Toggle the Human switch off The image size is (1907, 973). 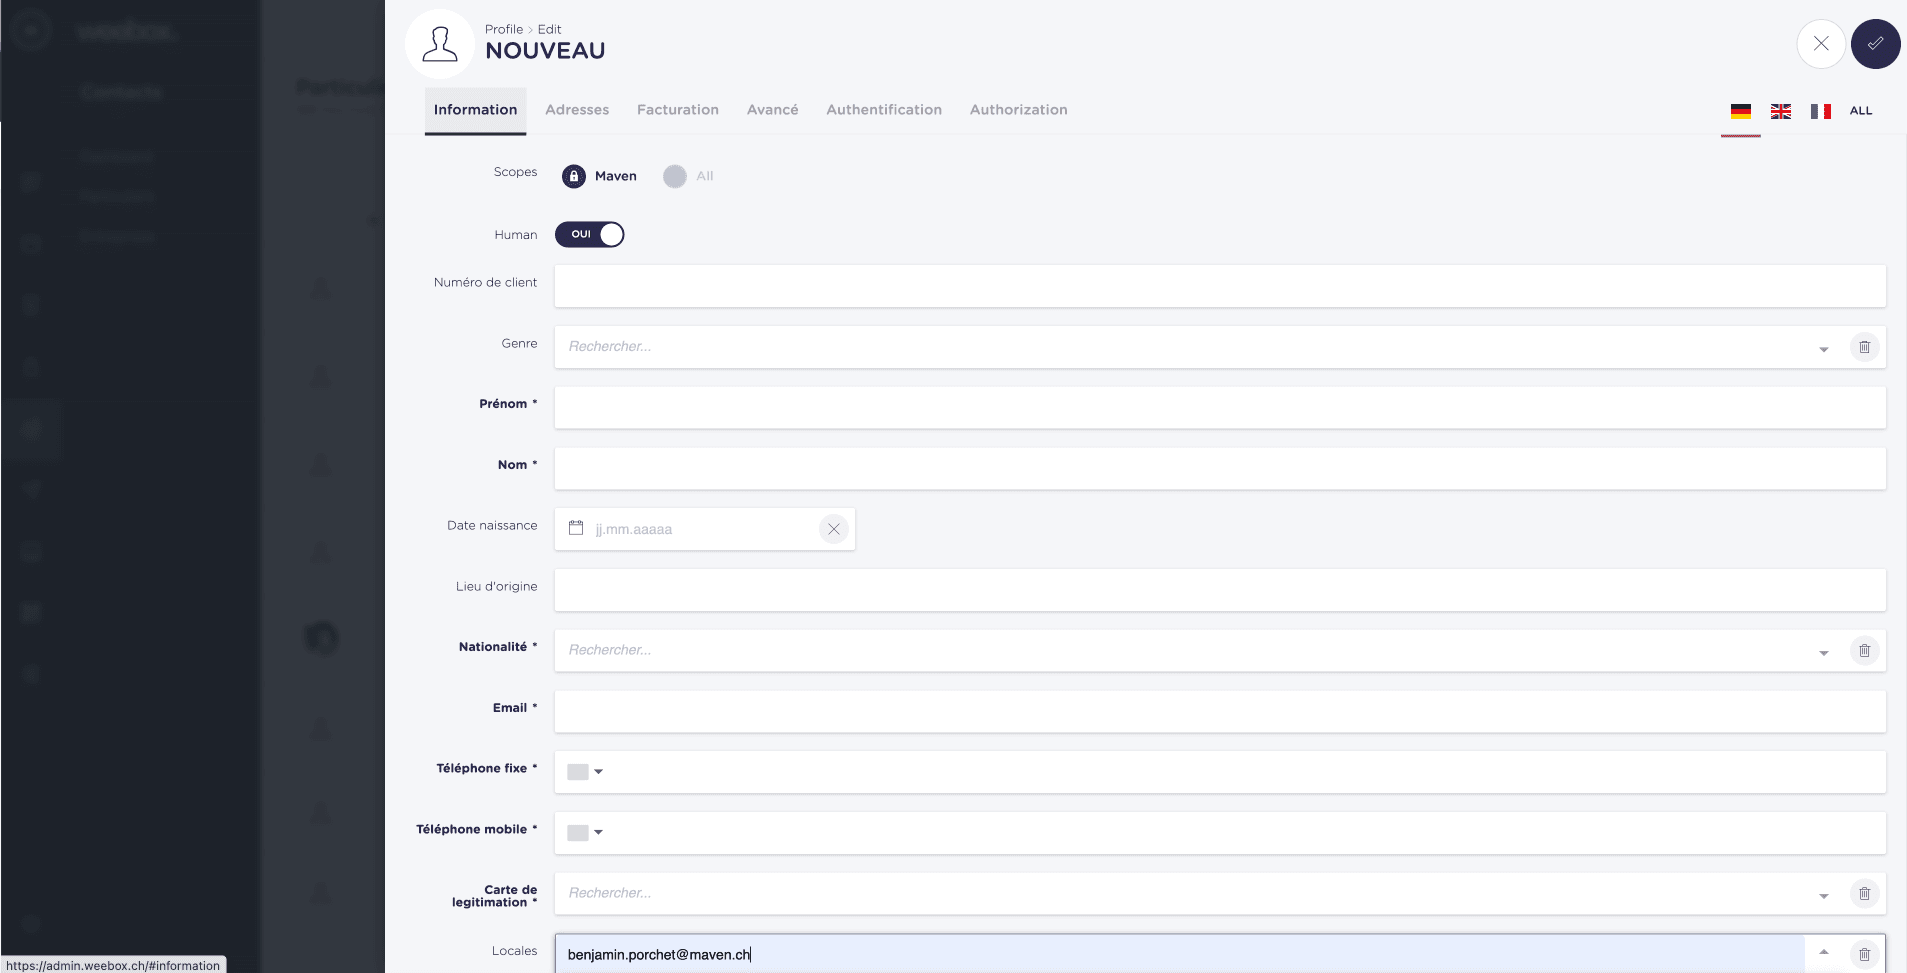tap(589, 234)
